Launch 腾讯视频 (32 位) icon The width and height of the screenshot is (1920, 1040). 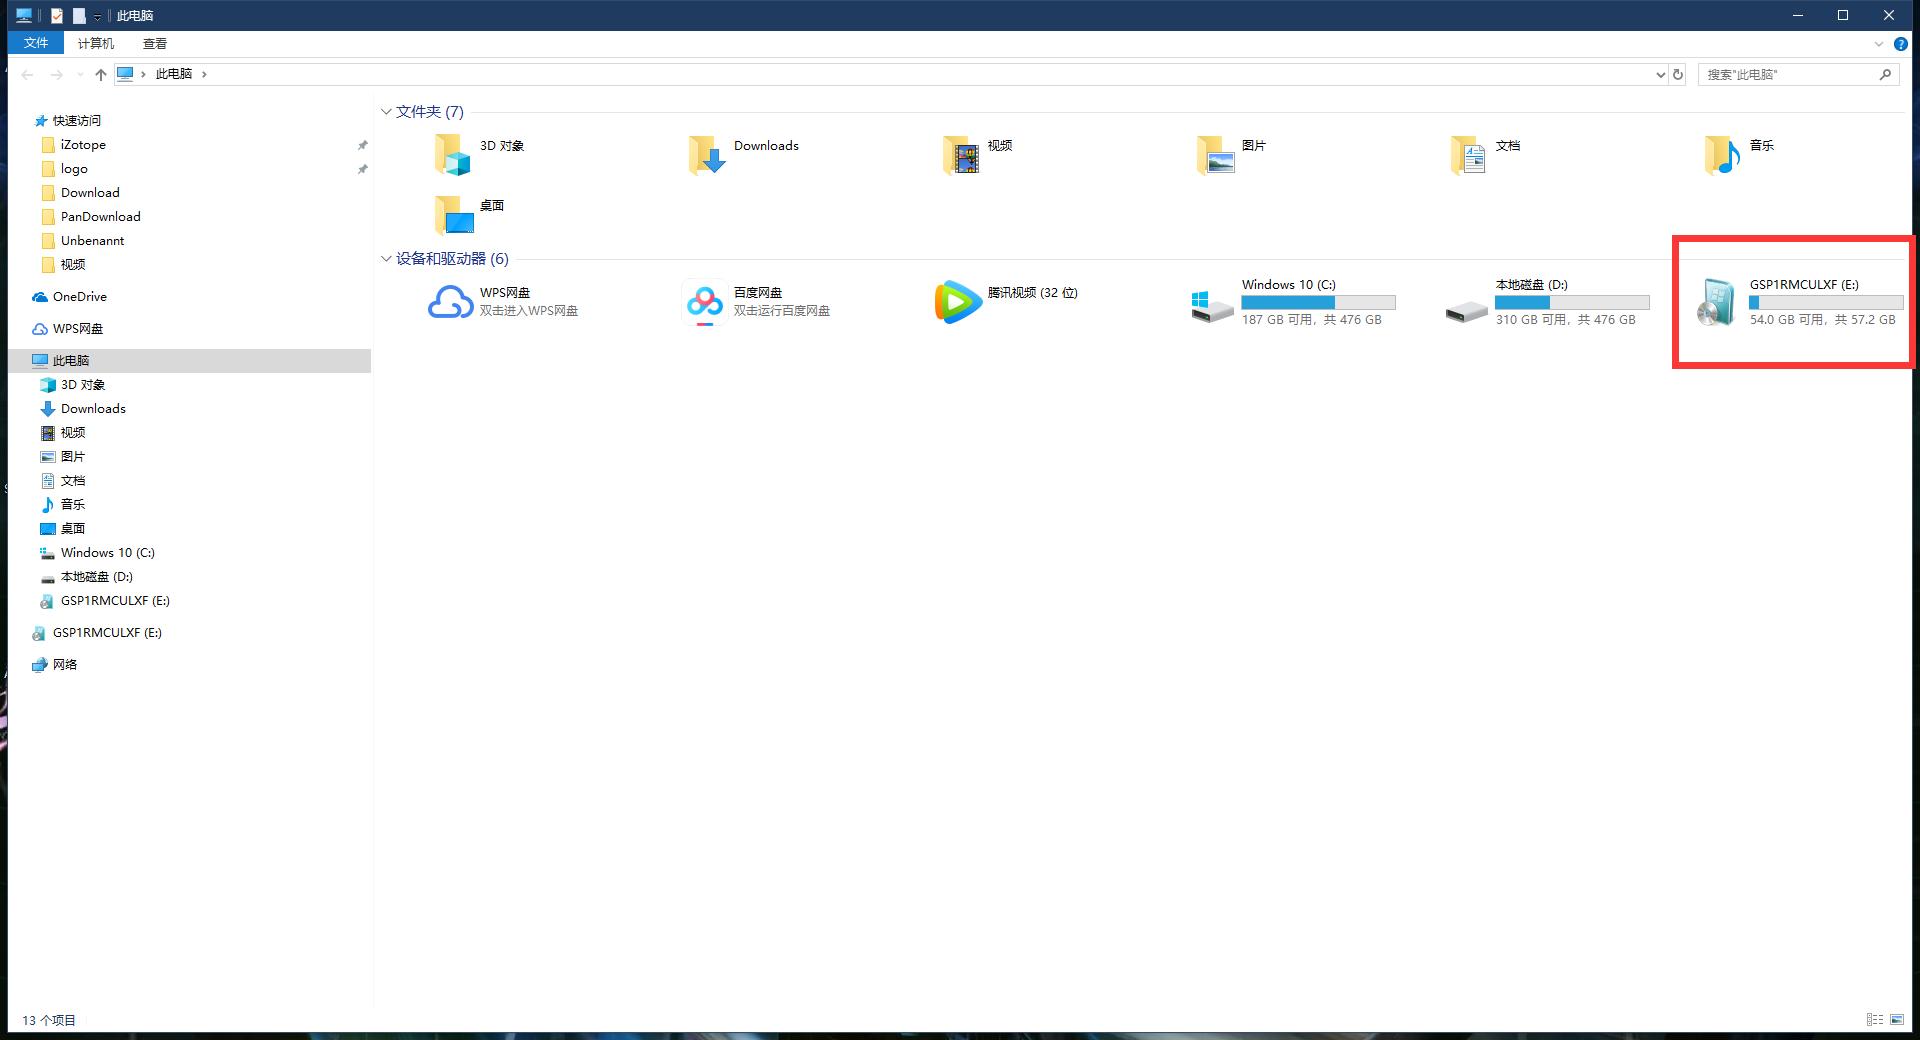click(958, 301)
